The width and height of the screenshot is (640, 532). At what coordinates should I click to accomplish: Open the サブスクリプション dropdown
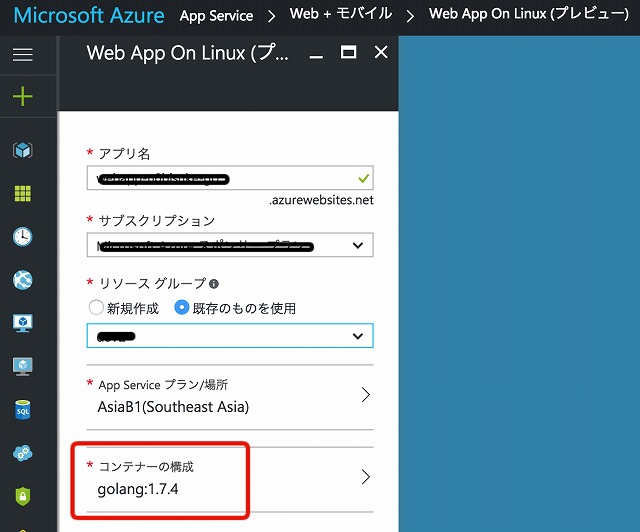pyautogui.click(x=230, y=245)
